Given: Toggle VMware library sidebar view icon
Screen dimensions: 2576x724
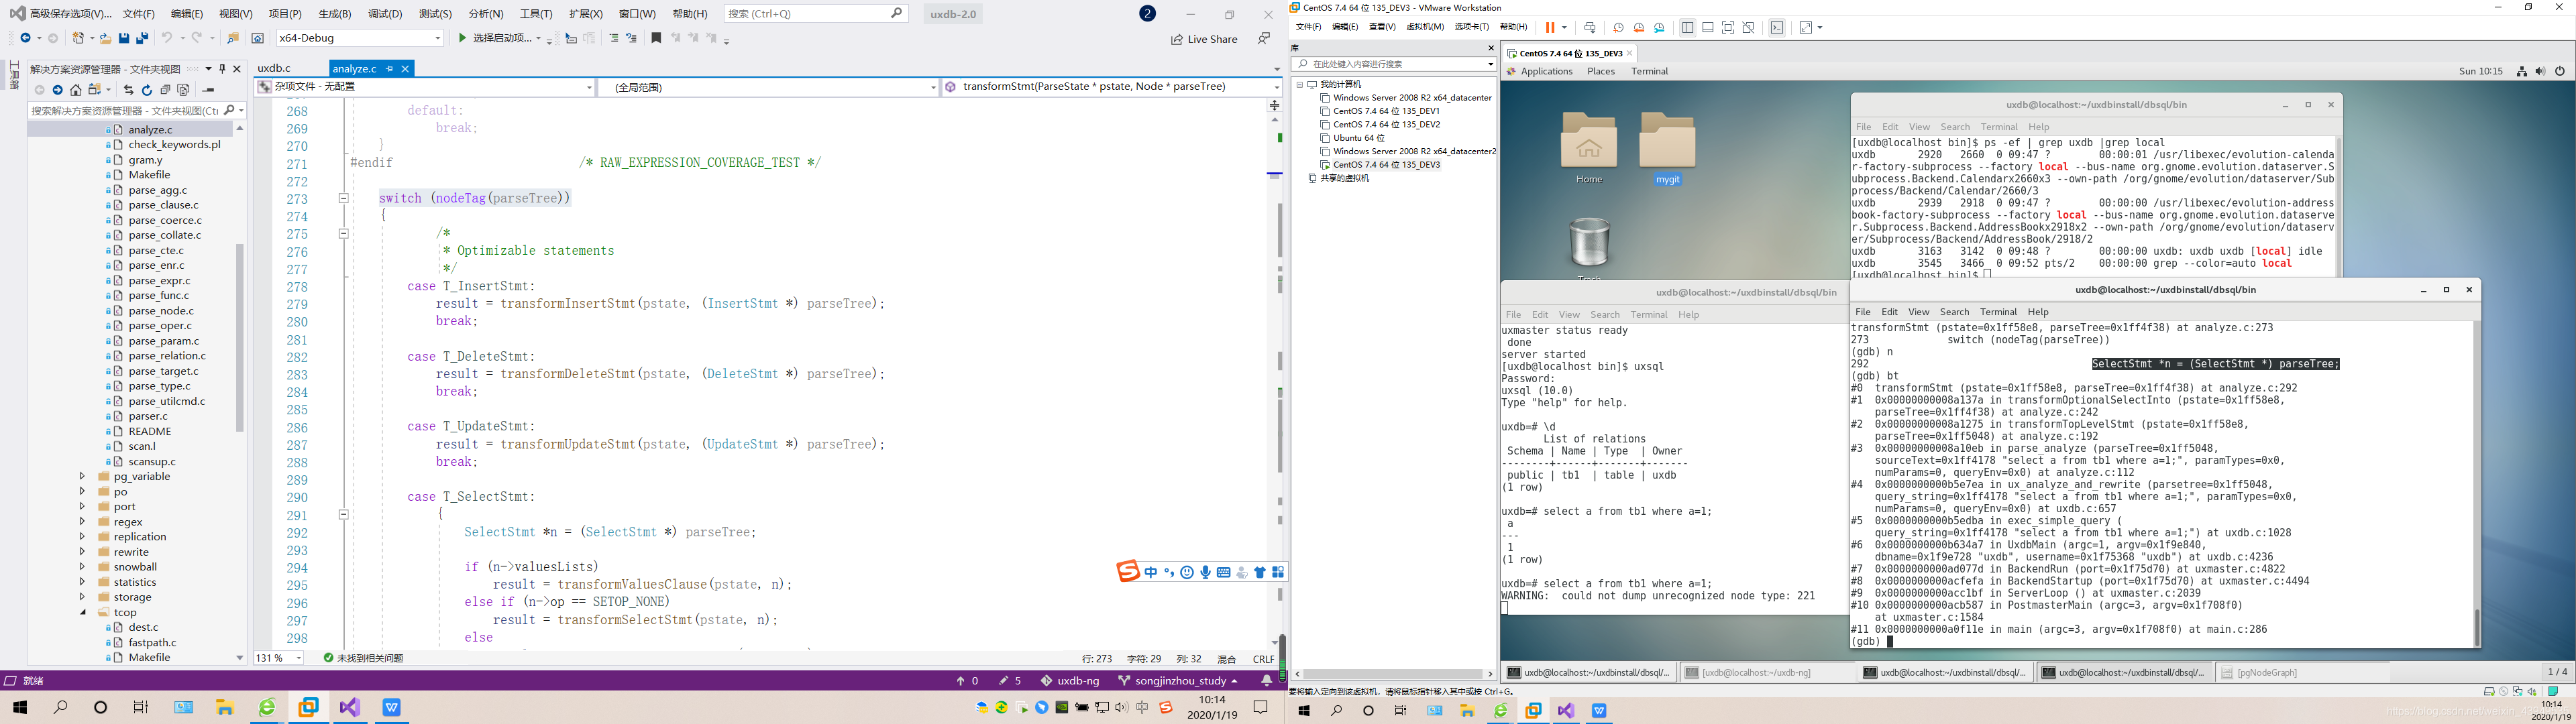Looking at the screenshot, I should 1687,28.
